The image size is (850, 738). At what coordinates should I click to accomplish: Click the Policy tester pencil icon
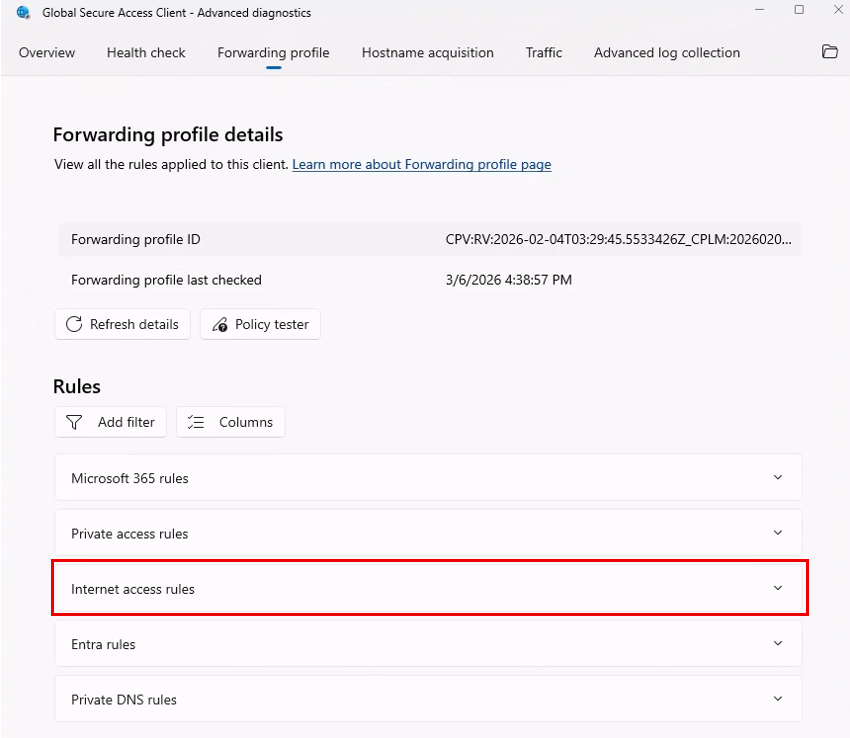point(220,324)
